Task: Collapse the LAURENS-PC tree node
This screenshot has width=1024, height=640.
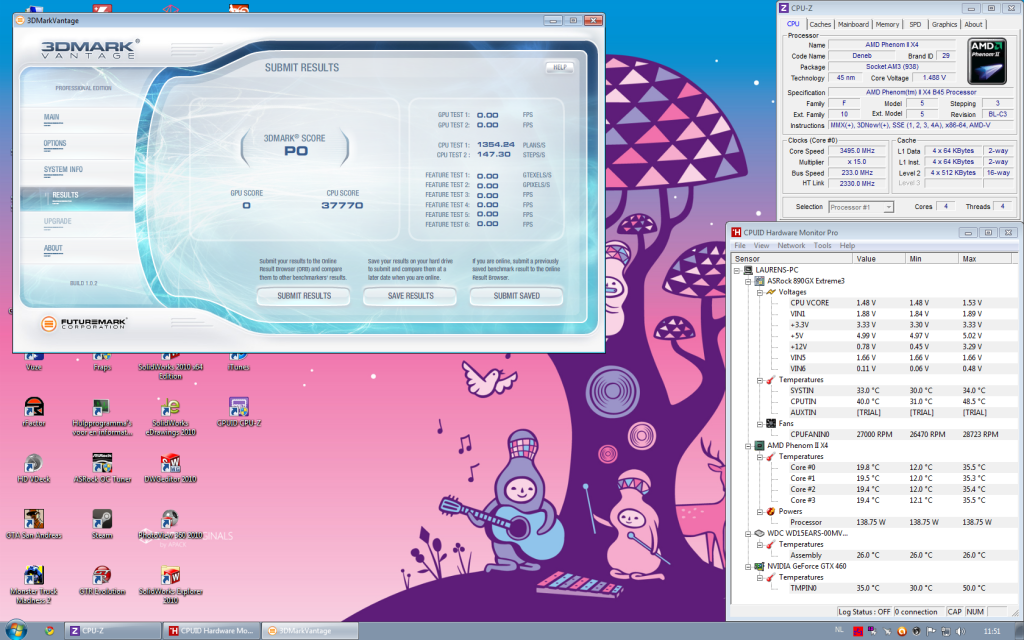Action: click(737, 270)
